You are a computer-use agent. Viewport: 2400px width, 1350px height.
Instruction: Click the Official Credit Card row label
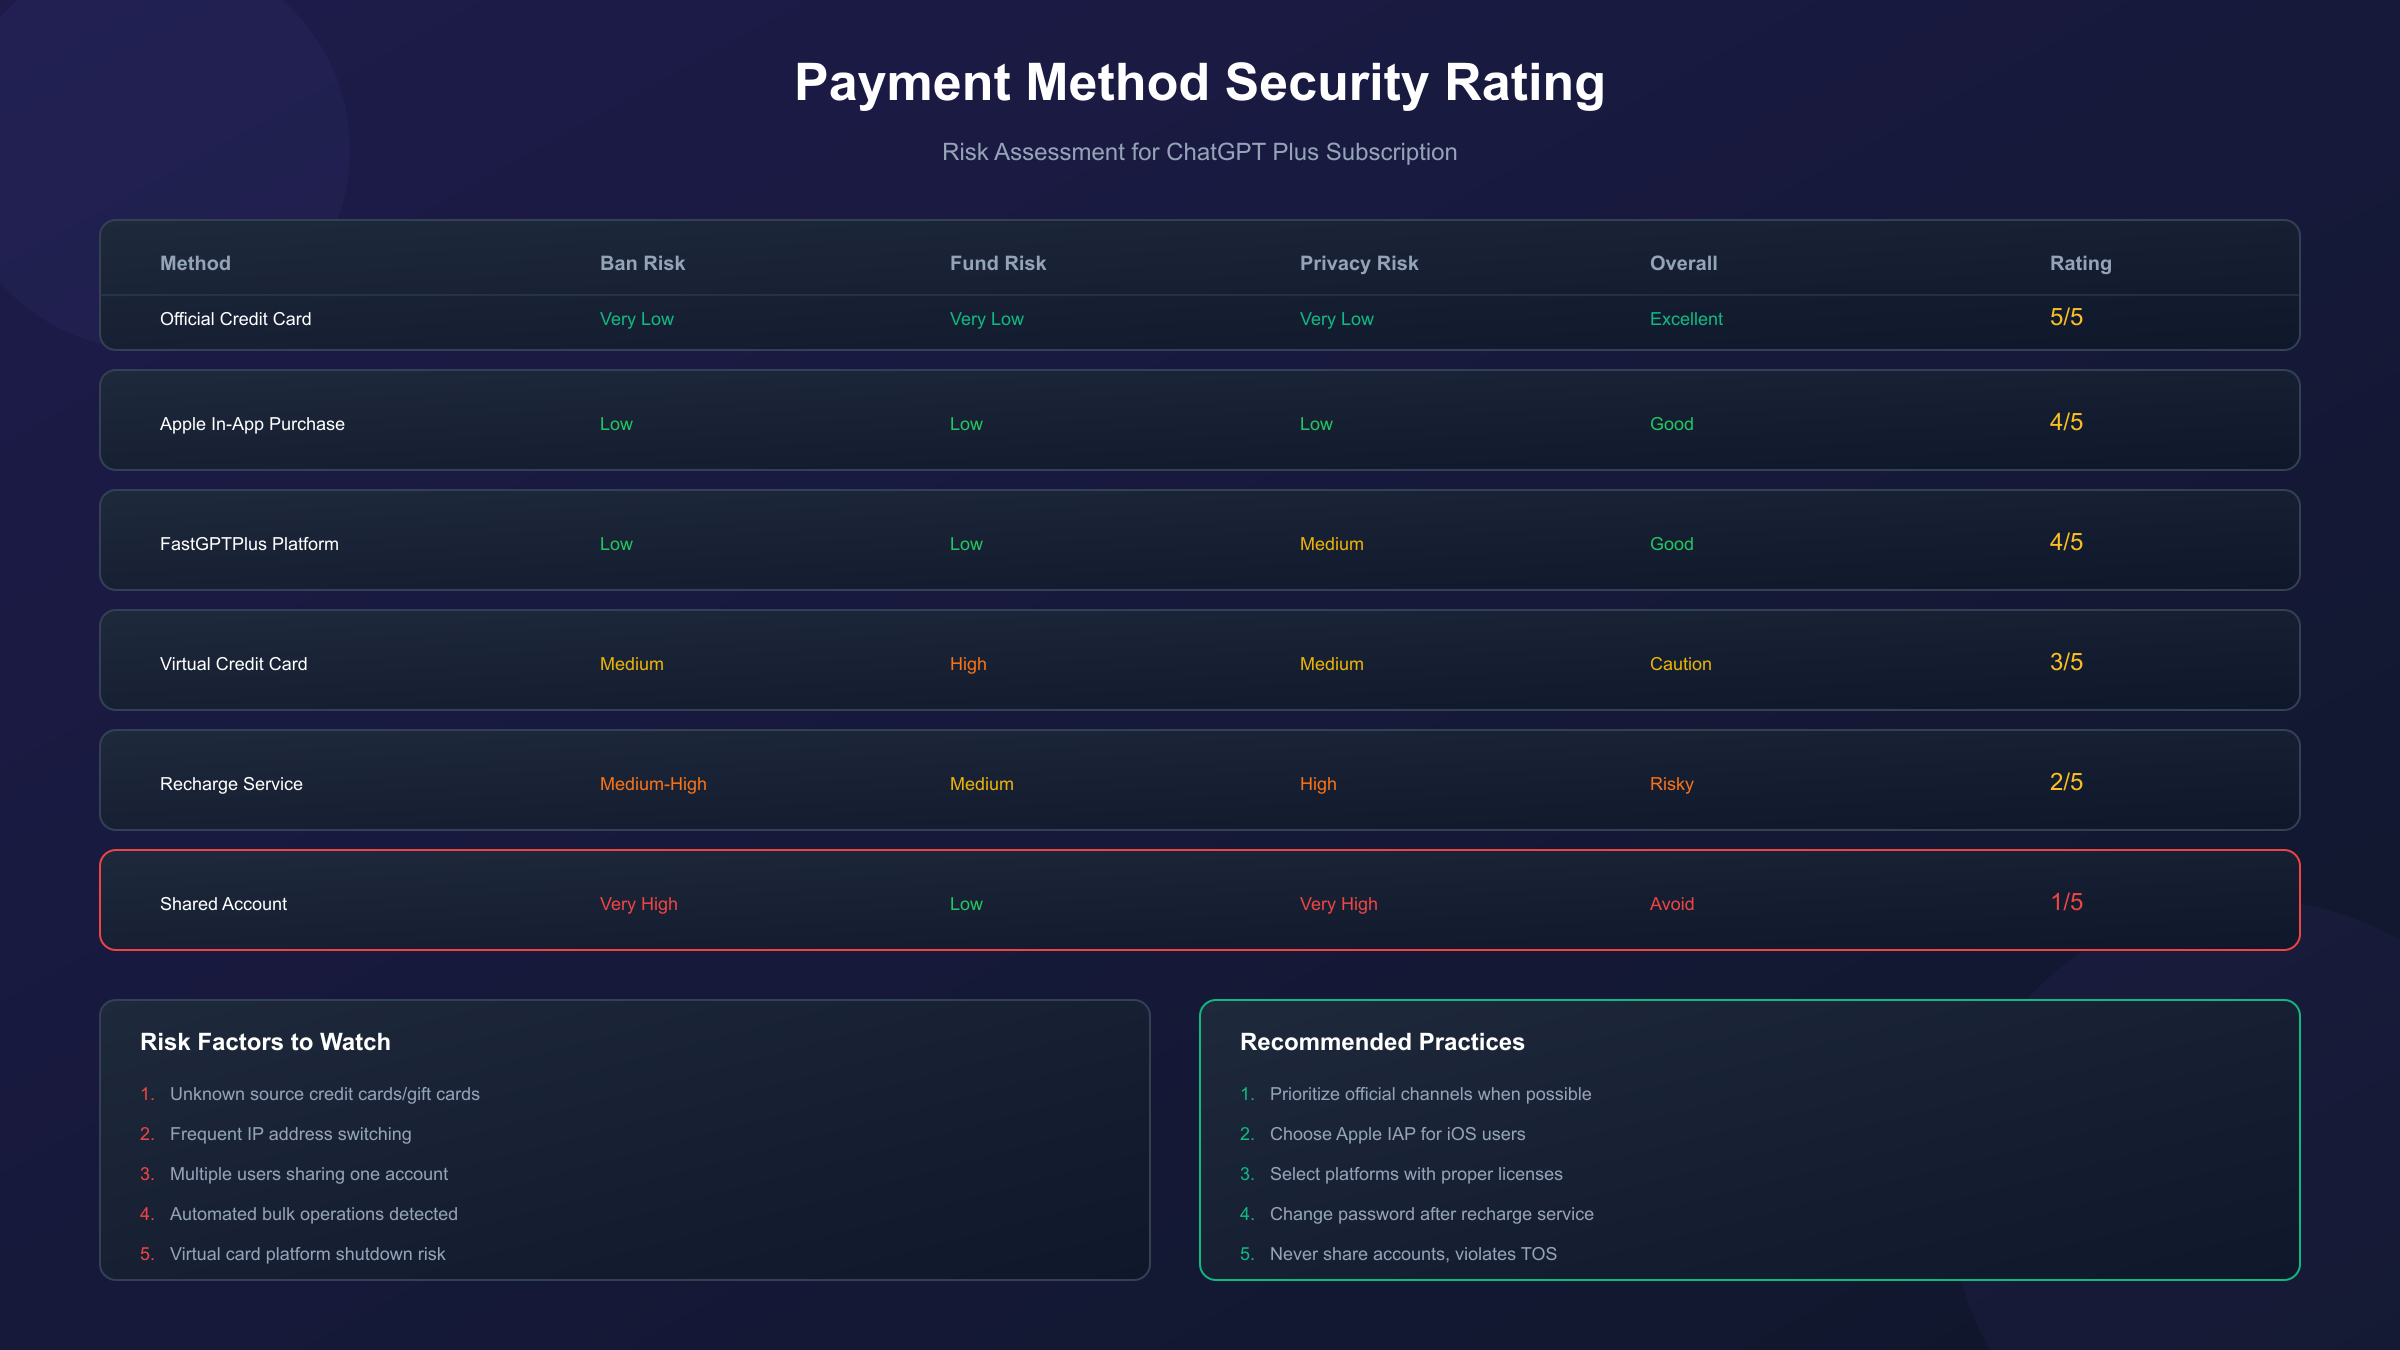(x=235, y=319)
